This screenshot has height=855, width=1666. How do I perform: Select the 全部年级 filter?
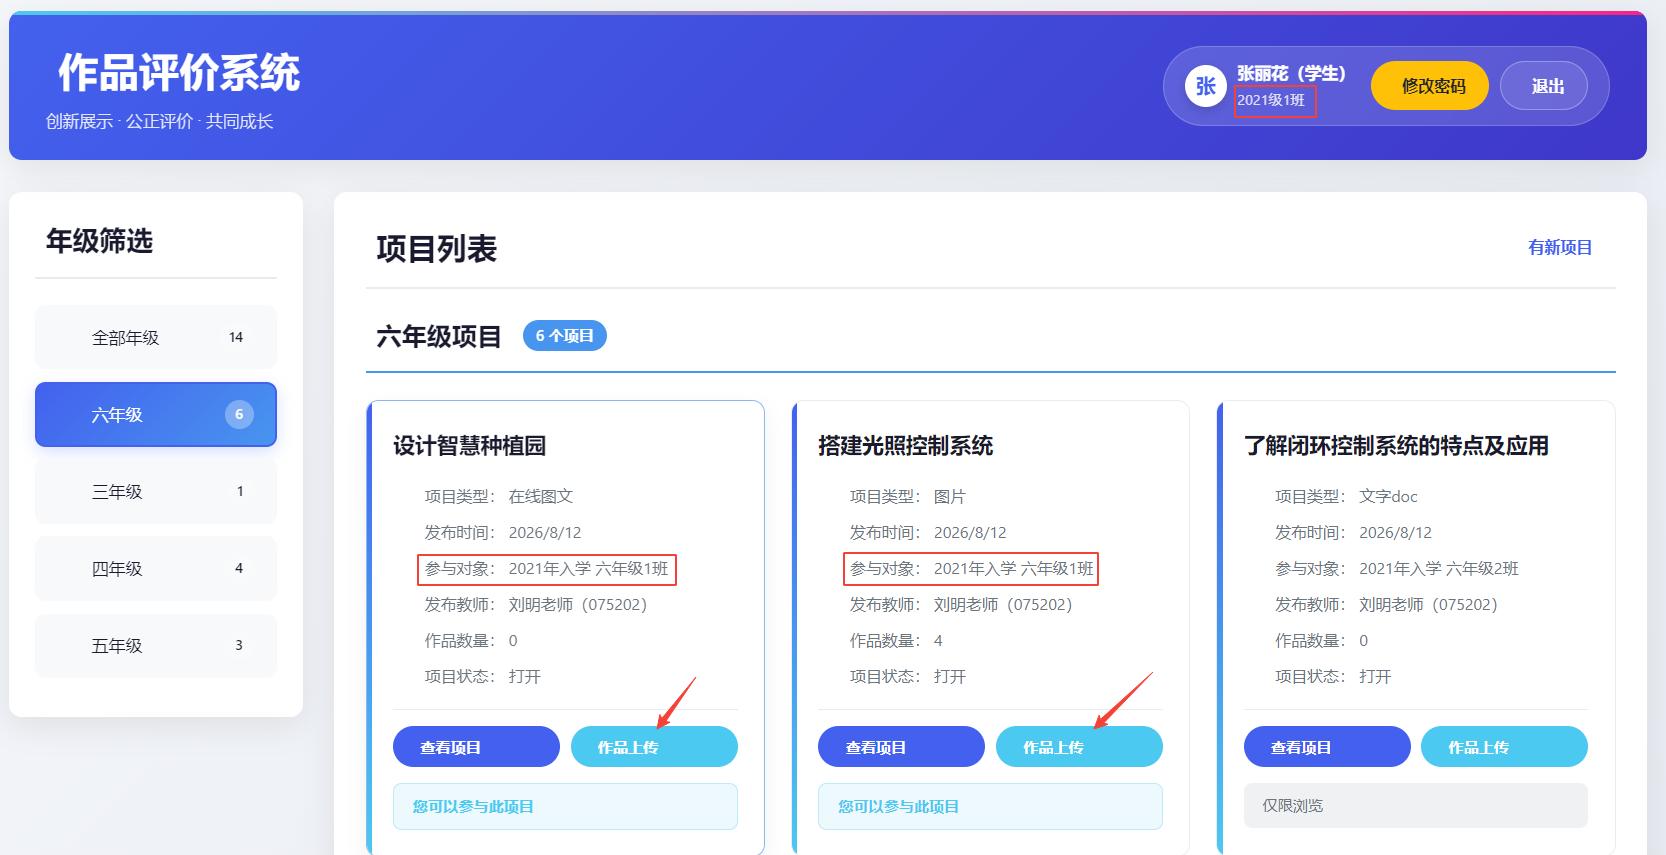[x=156, y=337]
